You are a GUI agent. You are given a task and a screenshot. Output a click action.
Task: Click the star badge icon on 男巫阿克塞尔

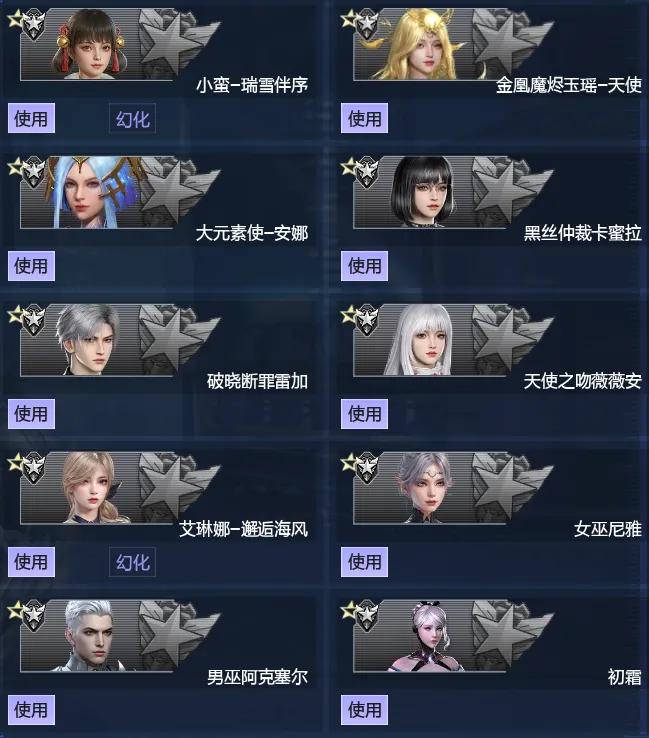pos(34,616)
